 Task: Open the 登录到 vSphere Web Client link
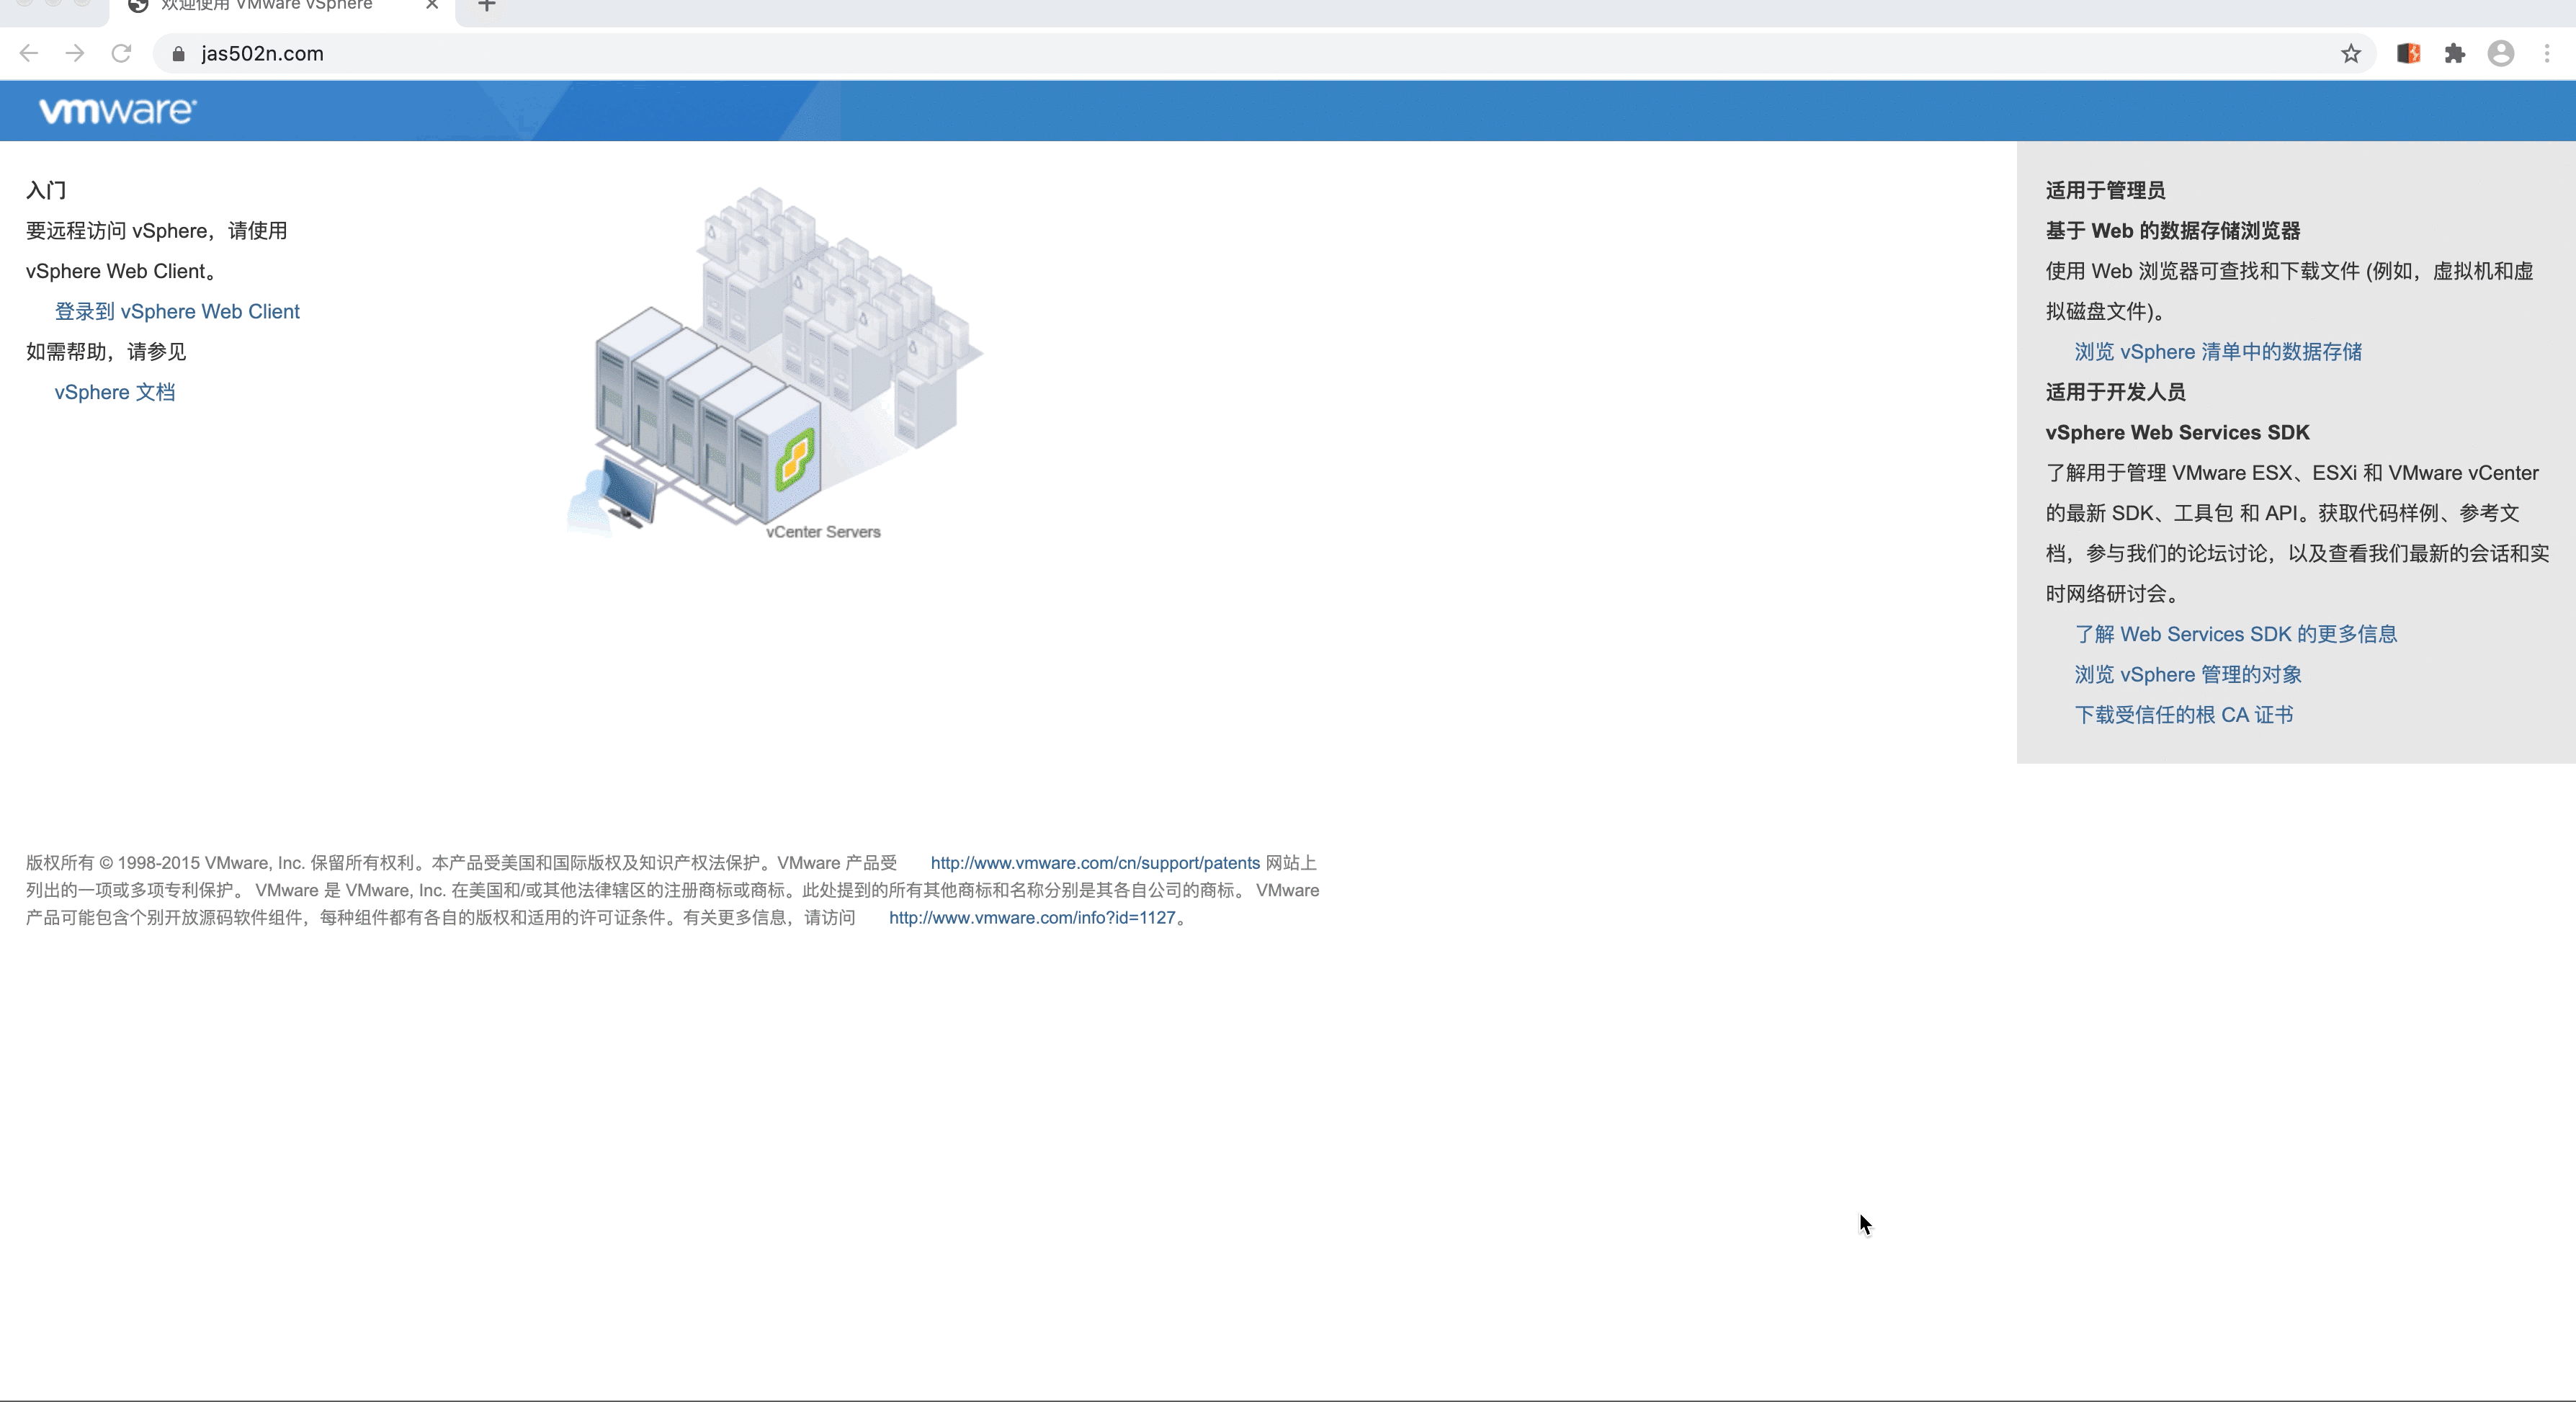coord(177,311)
